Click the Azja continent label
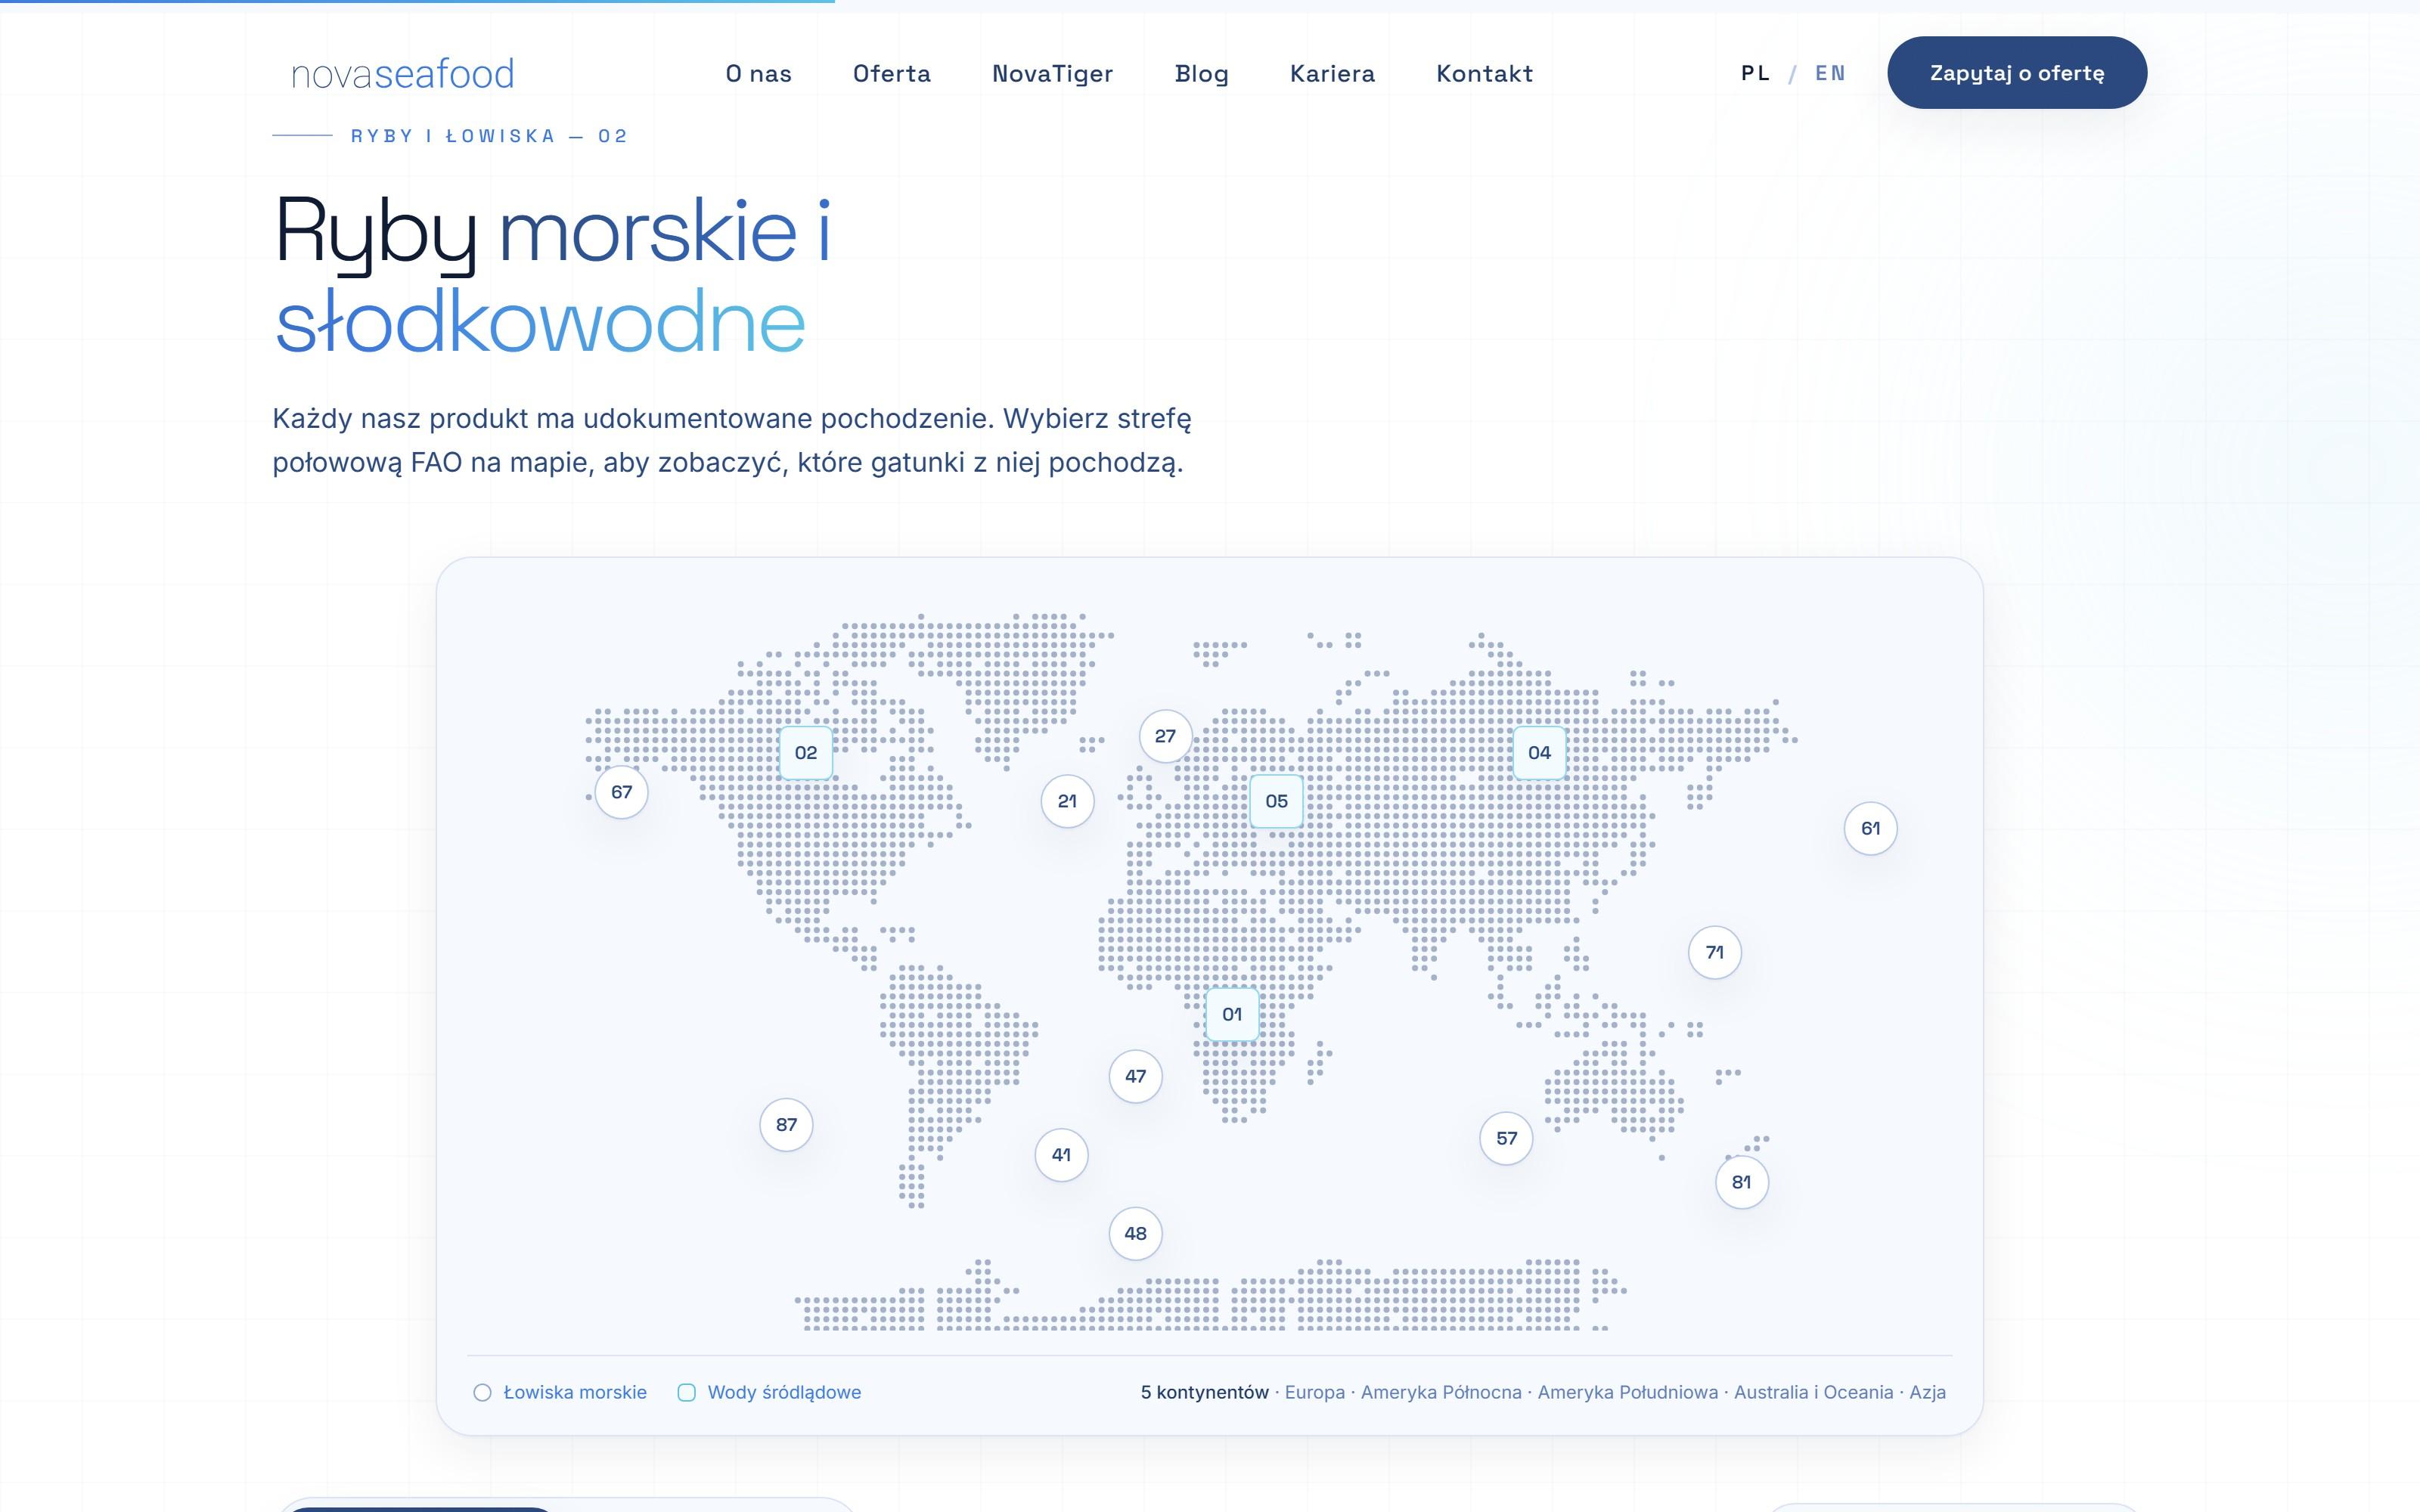This screenshot has height=1512, width=2420. coord(1928,1392)
